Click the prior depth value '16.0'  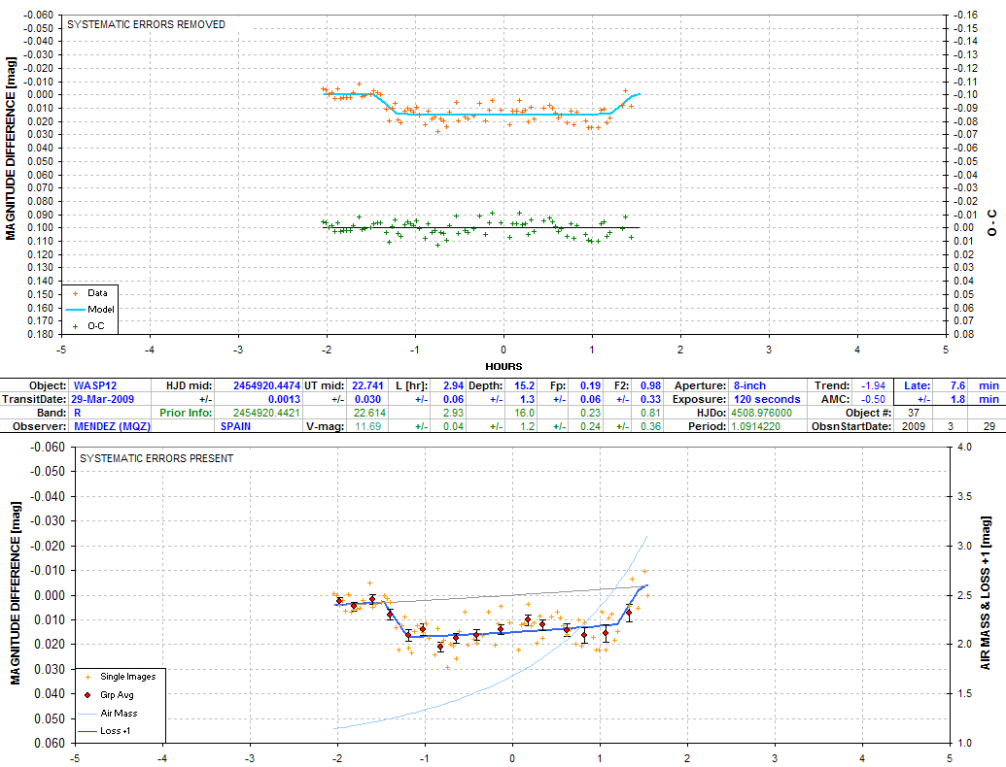point(524,413)
